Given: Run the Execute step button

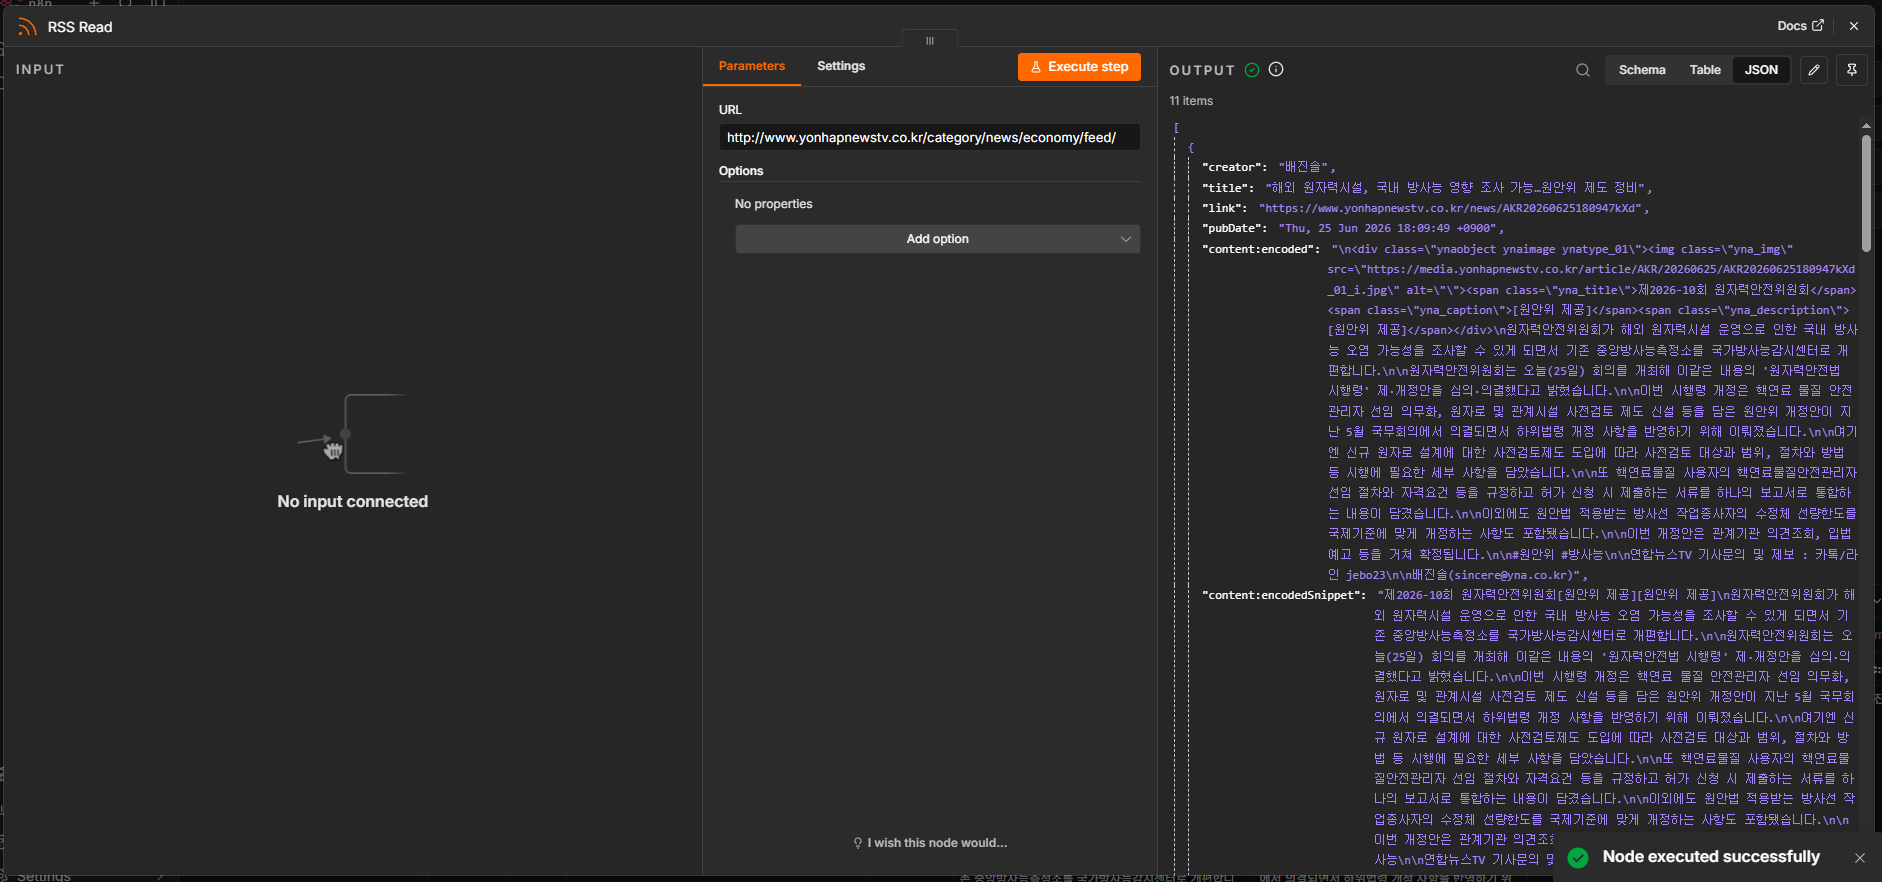Looking at the screenshot, I should coord(1079,67).
